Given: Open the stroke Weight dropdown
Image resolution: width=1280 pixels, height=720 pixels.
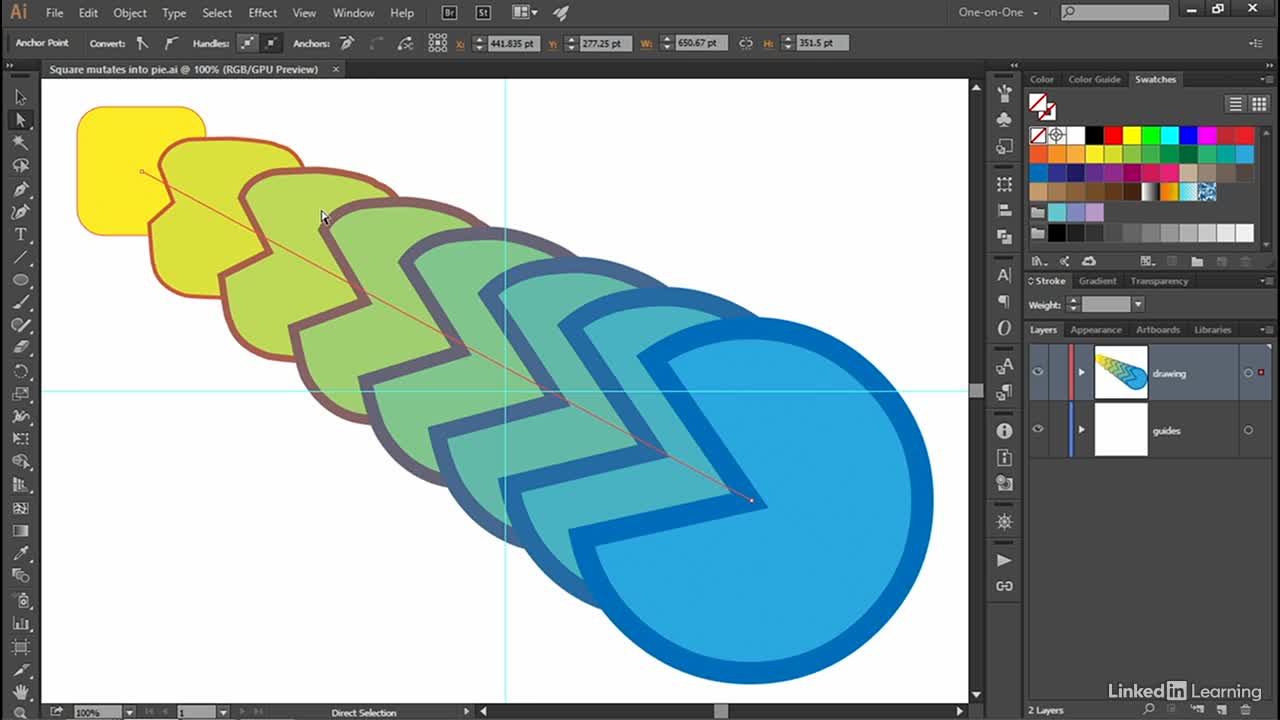Looking at the screenshot, I should (x=1137, y=304).
